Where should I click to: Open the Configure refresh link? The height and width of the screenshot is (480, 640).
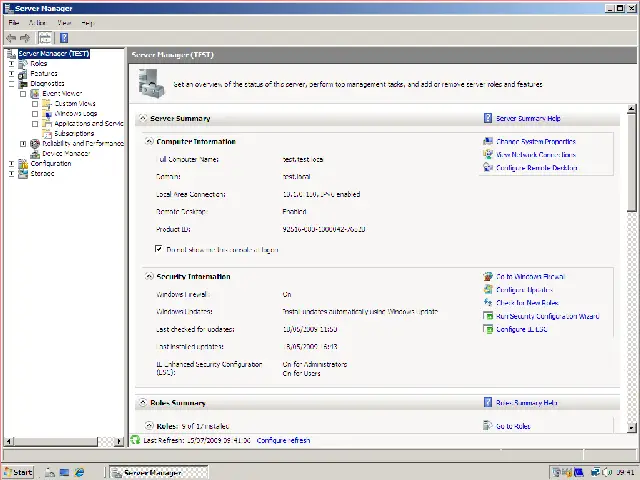(x=283, y=440)
